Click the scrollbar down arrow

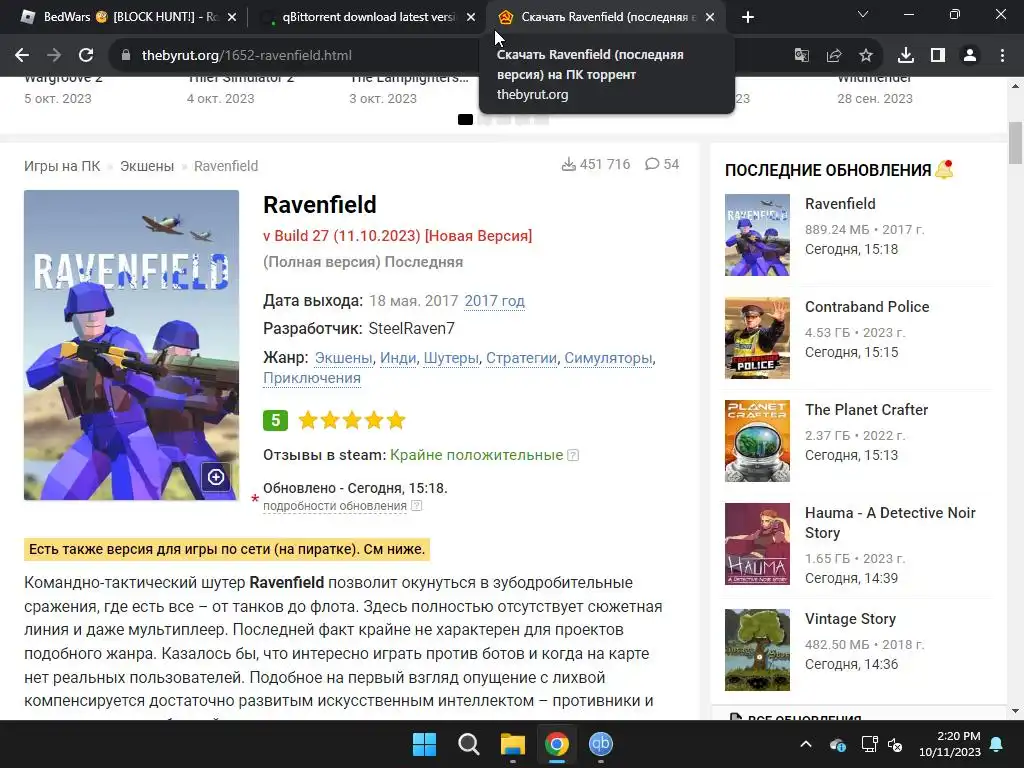coord(1016,711)
